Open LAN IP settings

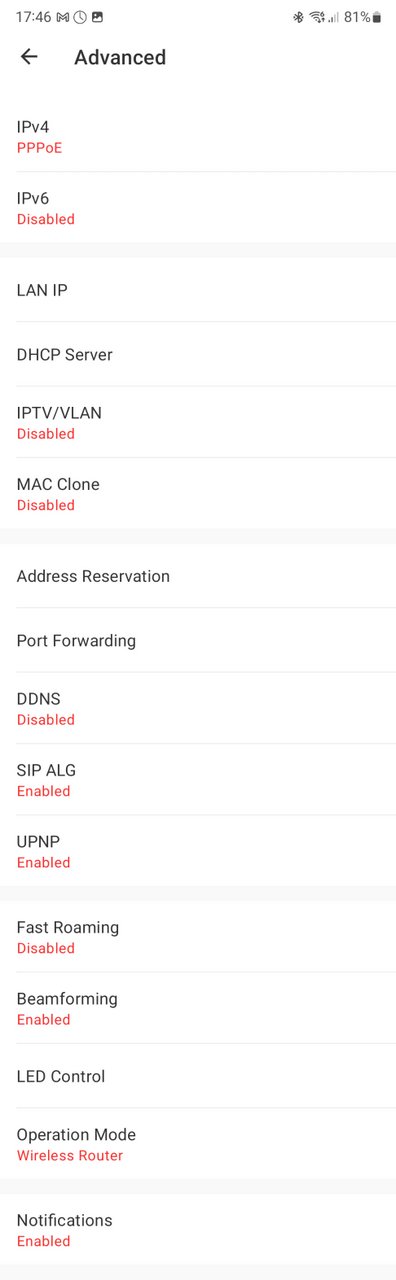[x=198, y=290]
